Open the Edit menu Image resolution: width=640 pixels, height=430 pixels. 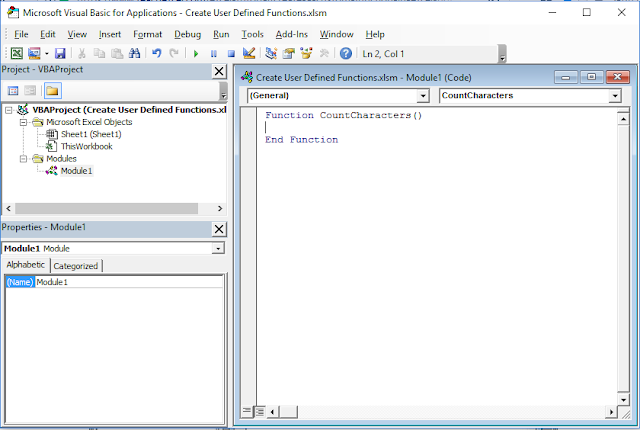click(x=47, y=34)
